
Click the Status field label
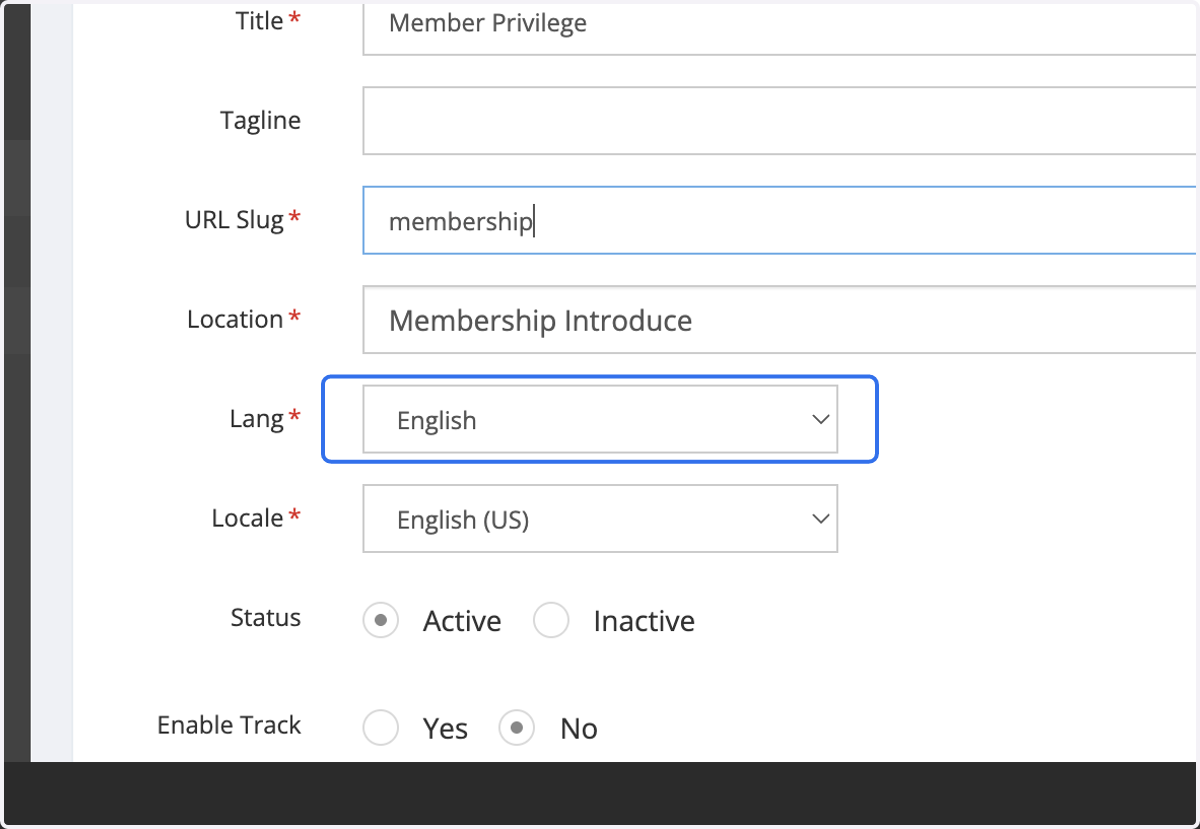point(266,617)
